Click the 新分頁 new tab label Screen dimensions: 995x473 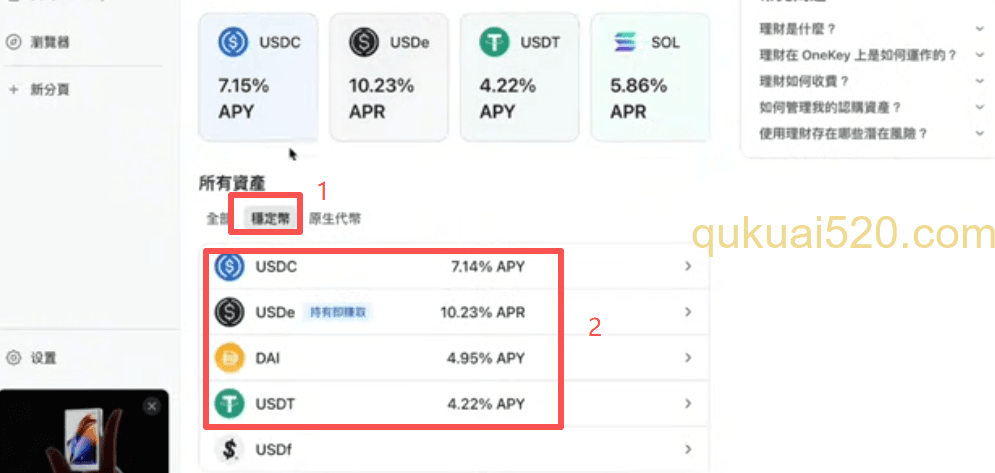pyautogui.click(x=50, y=90)
